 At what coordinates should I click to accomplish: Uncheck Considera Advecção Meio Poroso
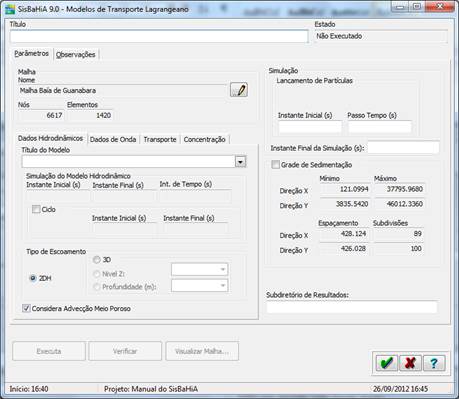point(26,308)
